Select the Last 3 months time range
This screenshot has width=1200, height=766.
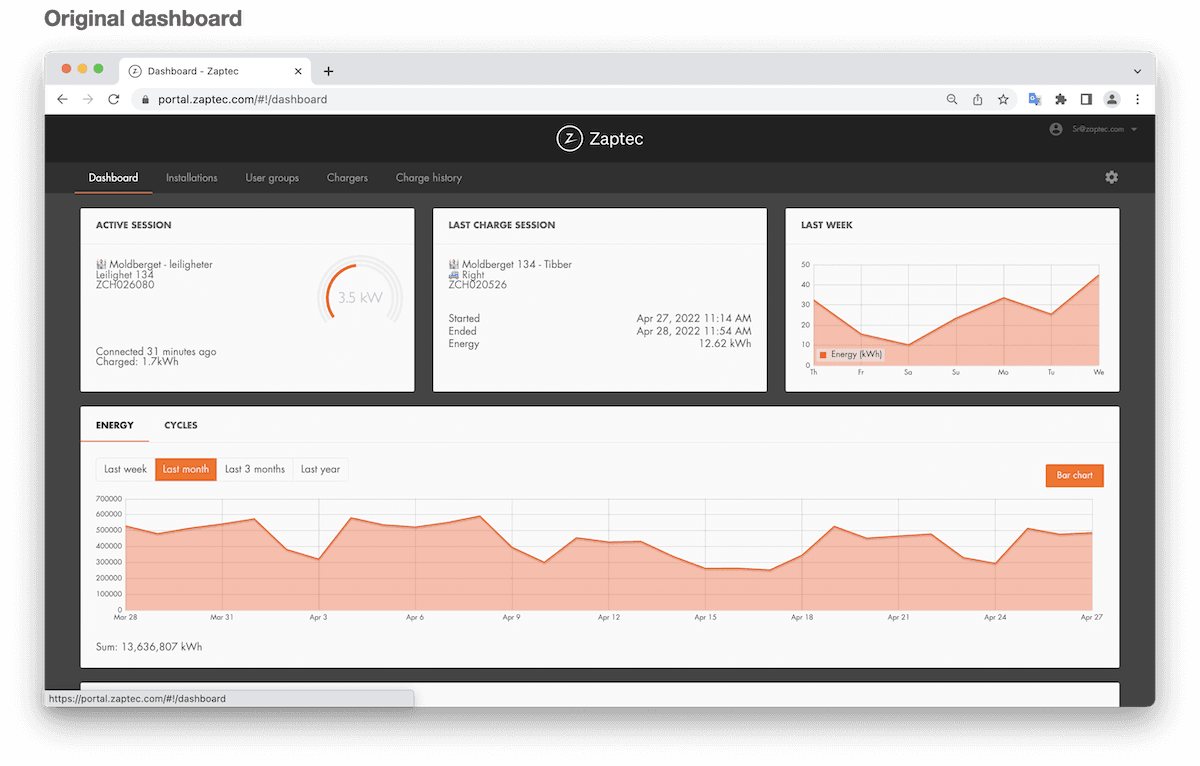point(254,469)
